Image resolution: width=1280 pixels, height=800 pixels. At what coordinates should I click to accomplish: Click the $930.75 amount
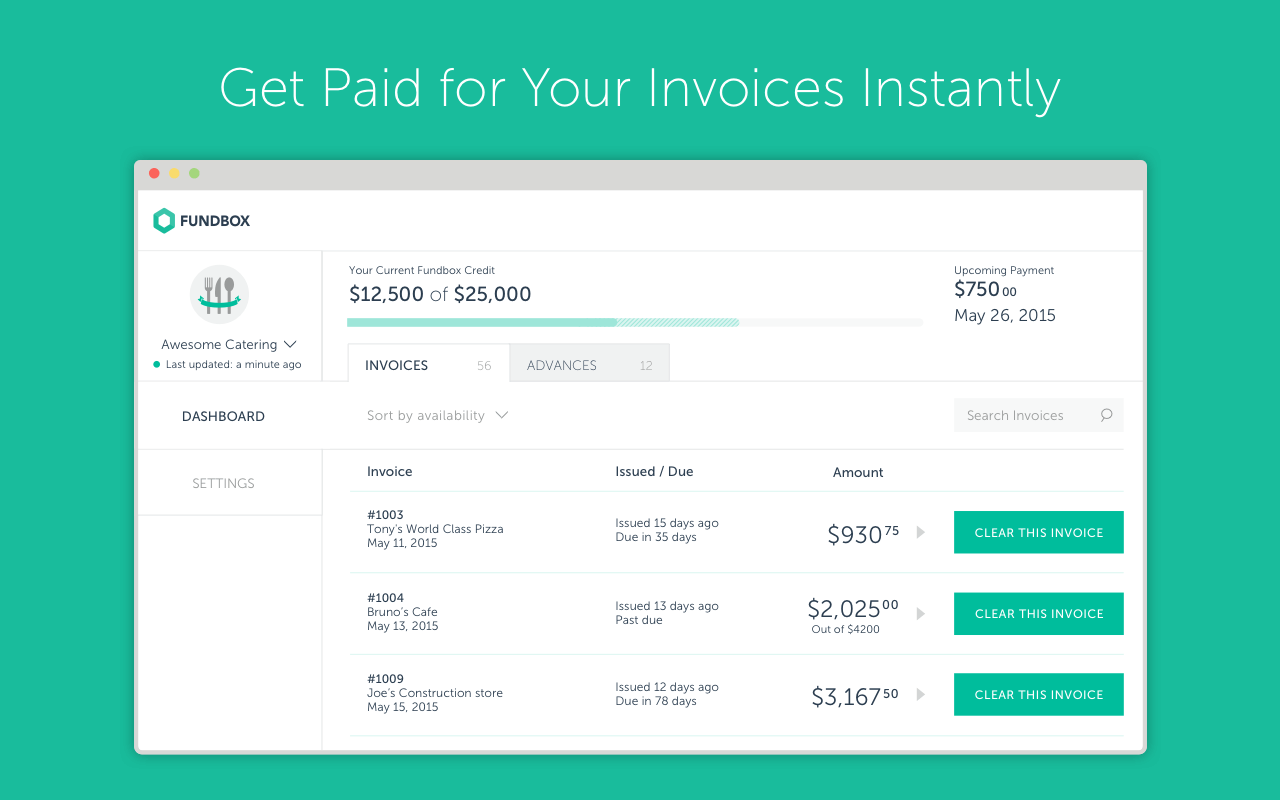coord(863,534)
